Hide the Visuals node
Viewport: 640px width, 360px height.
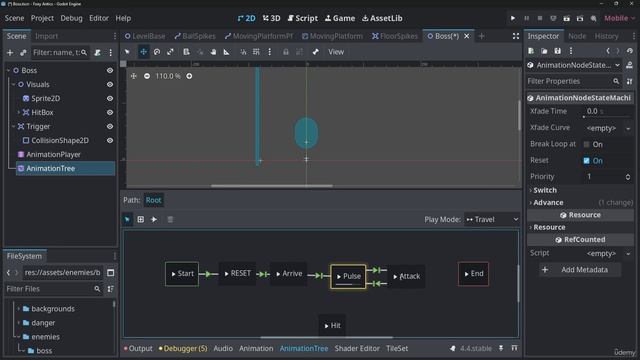(110, 84)
